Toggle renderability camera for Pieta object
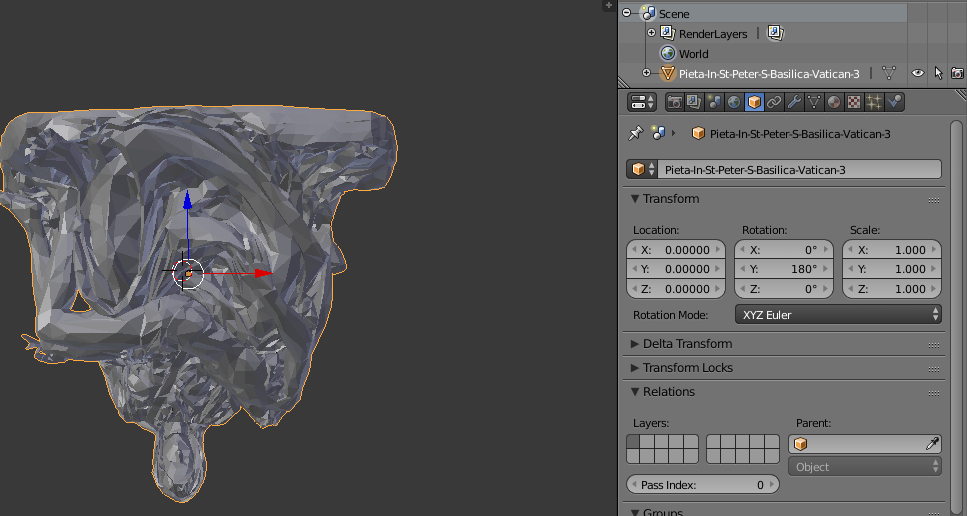The width and height of the screenshot is (967, 516). 957,73
